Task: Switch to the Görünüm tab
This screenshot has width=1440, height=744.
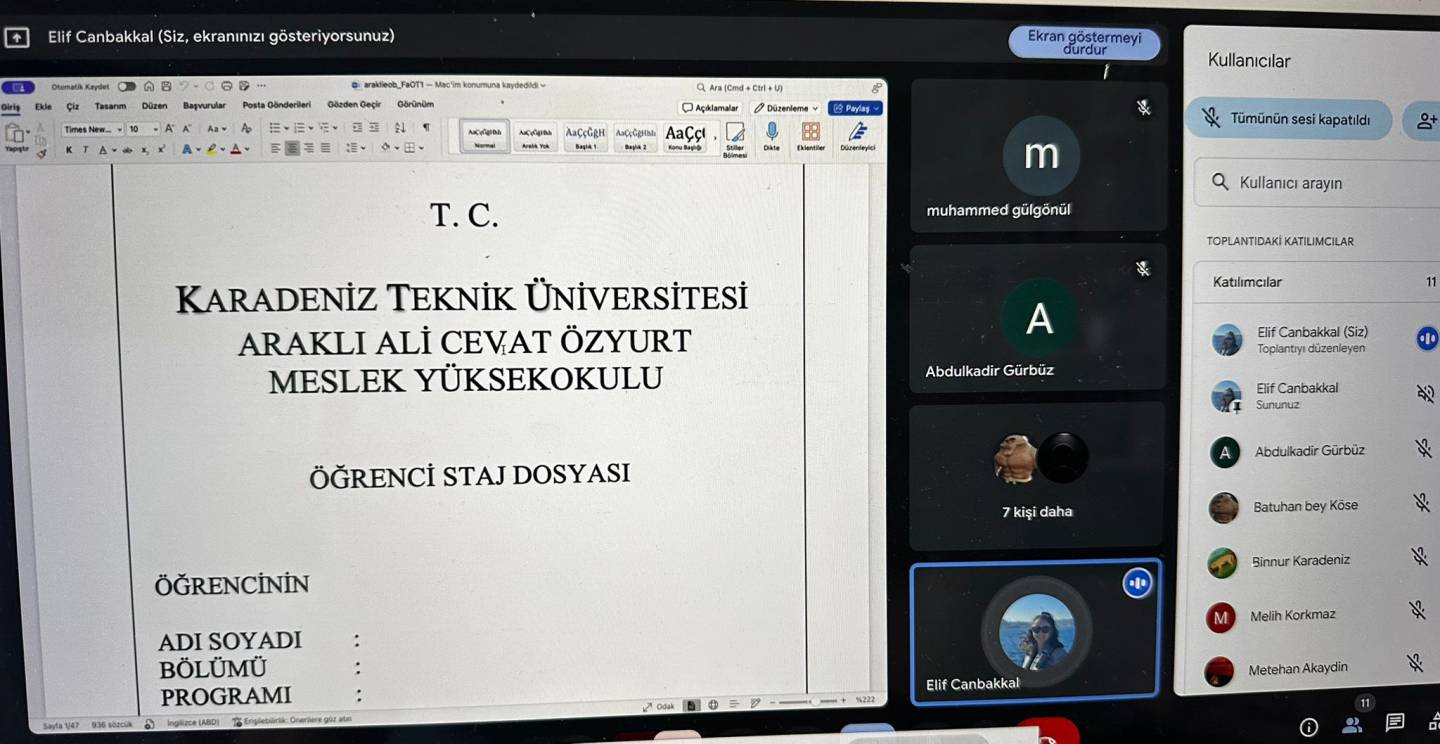Action: click(415, 104)
